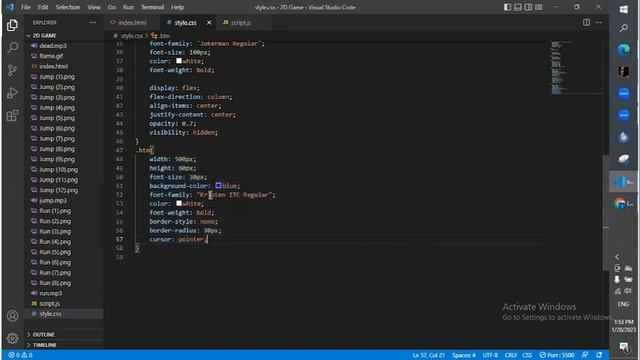
Task: Open the Extensions view
Action: click(12, 116)
